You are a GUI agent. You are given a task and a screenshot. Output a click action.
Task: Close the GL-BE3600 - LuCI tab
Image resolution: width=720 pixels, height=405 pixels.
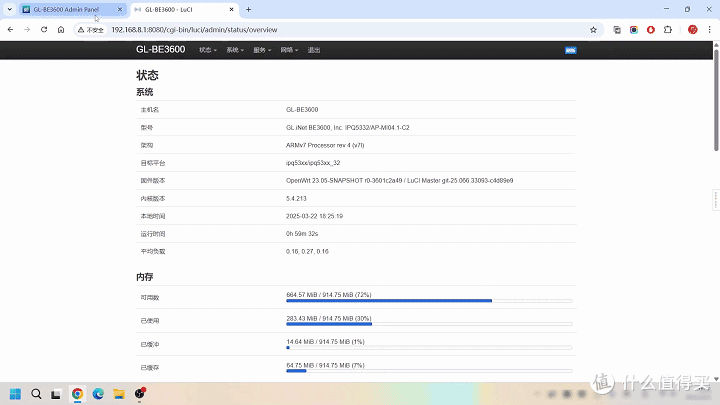tap(231, 9)
